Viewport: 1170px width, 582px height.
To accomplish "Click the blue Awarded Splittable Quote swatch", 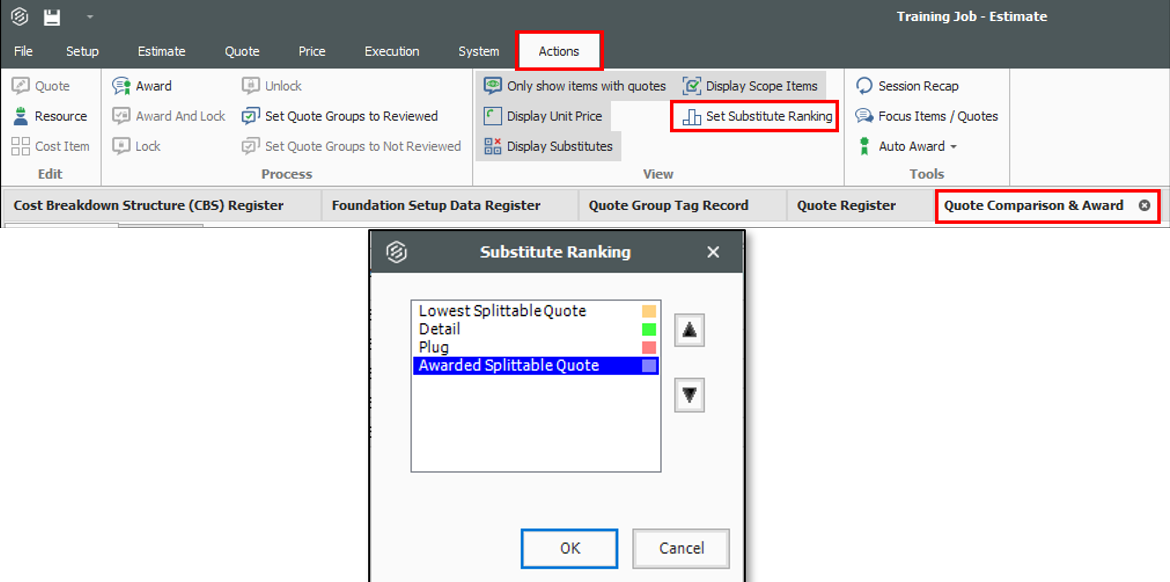I will tap(648, 366).
